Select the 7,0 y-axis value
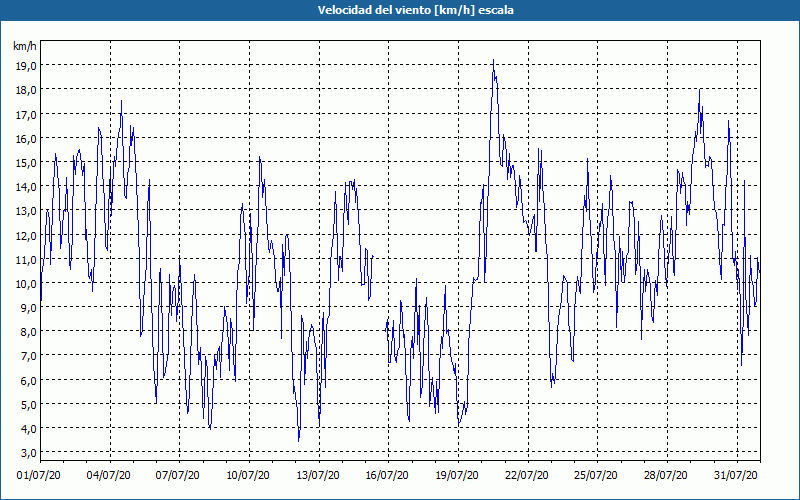Viewport: 800px width, 500px height. 29,356
